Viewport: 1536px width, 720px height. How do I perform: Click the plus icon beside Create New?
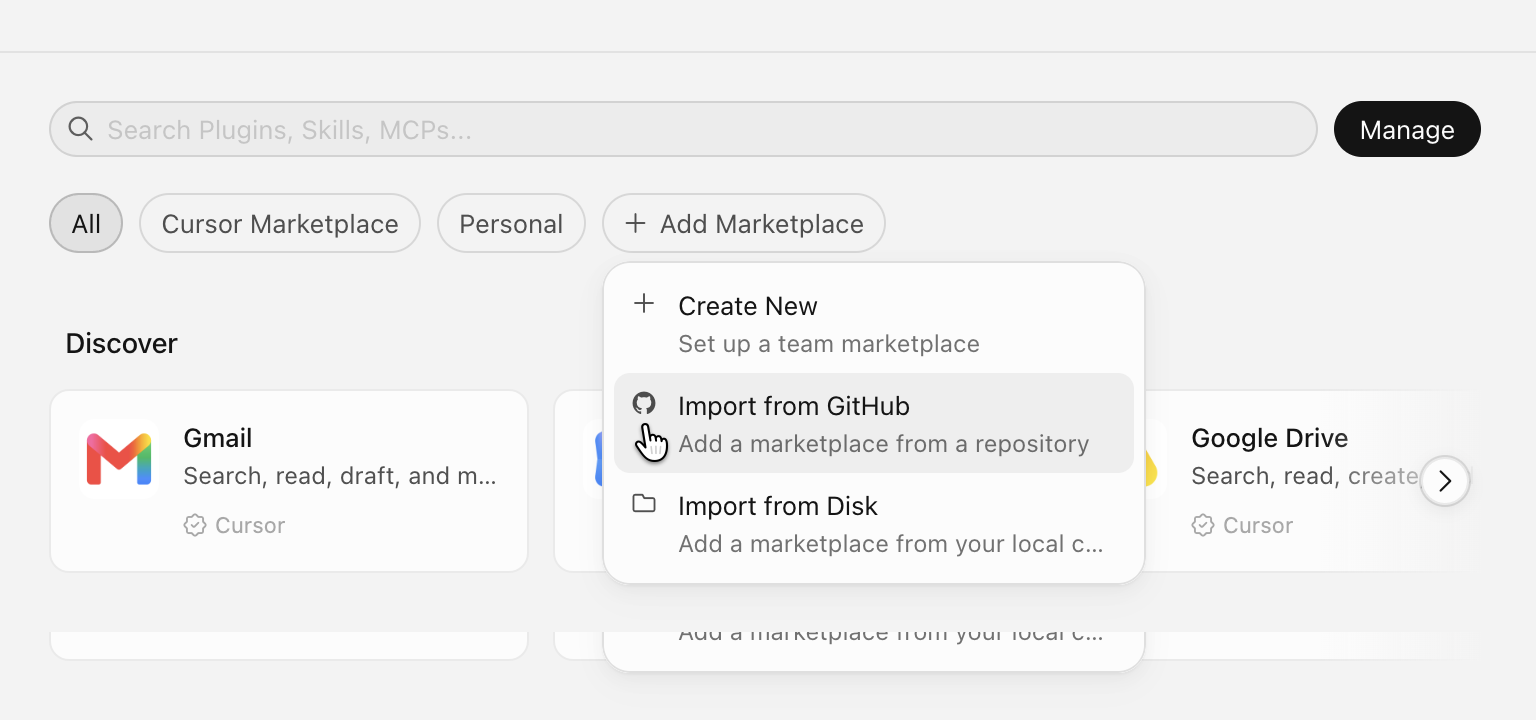click(x=644, y=303)
